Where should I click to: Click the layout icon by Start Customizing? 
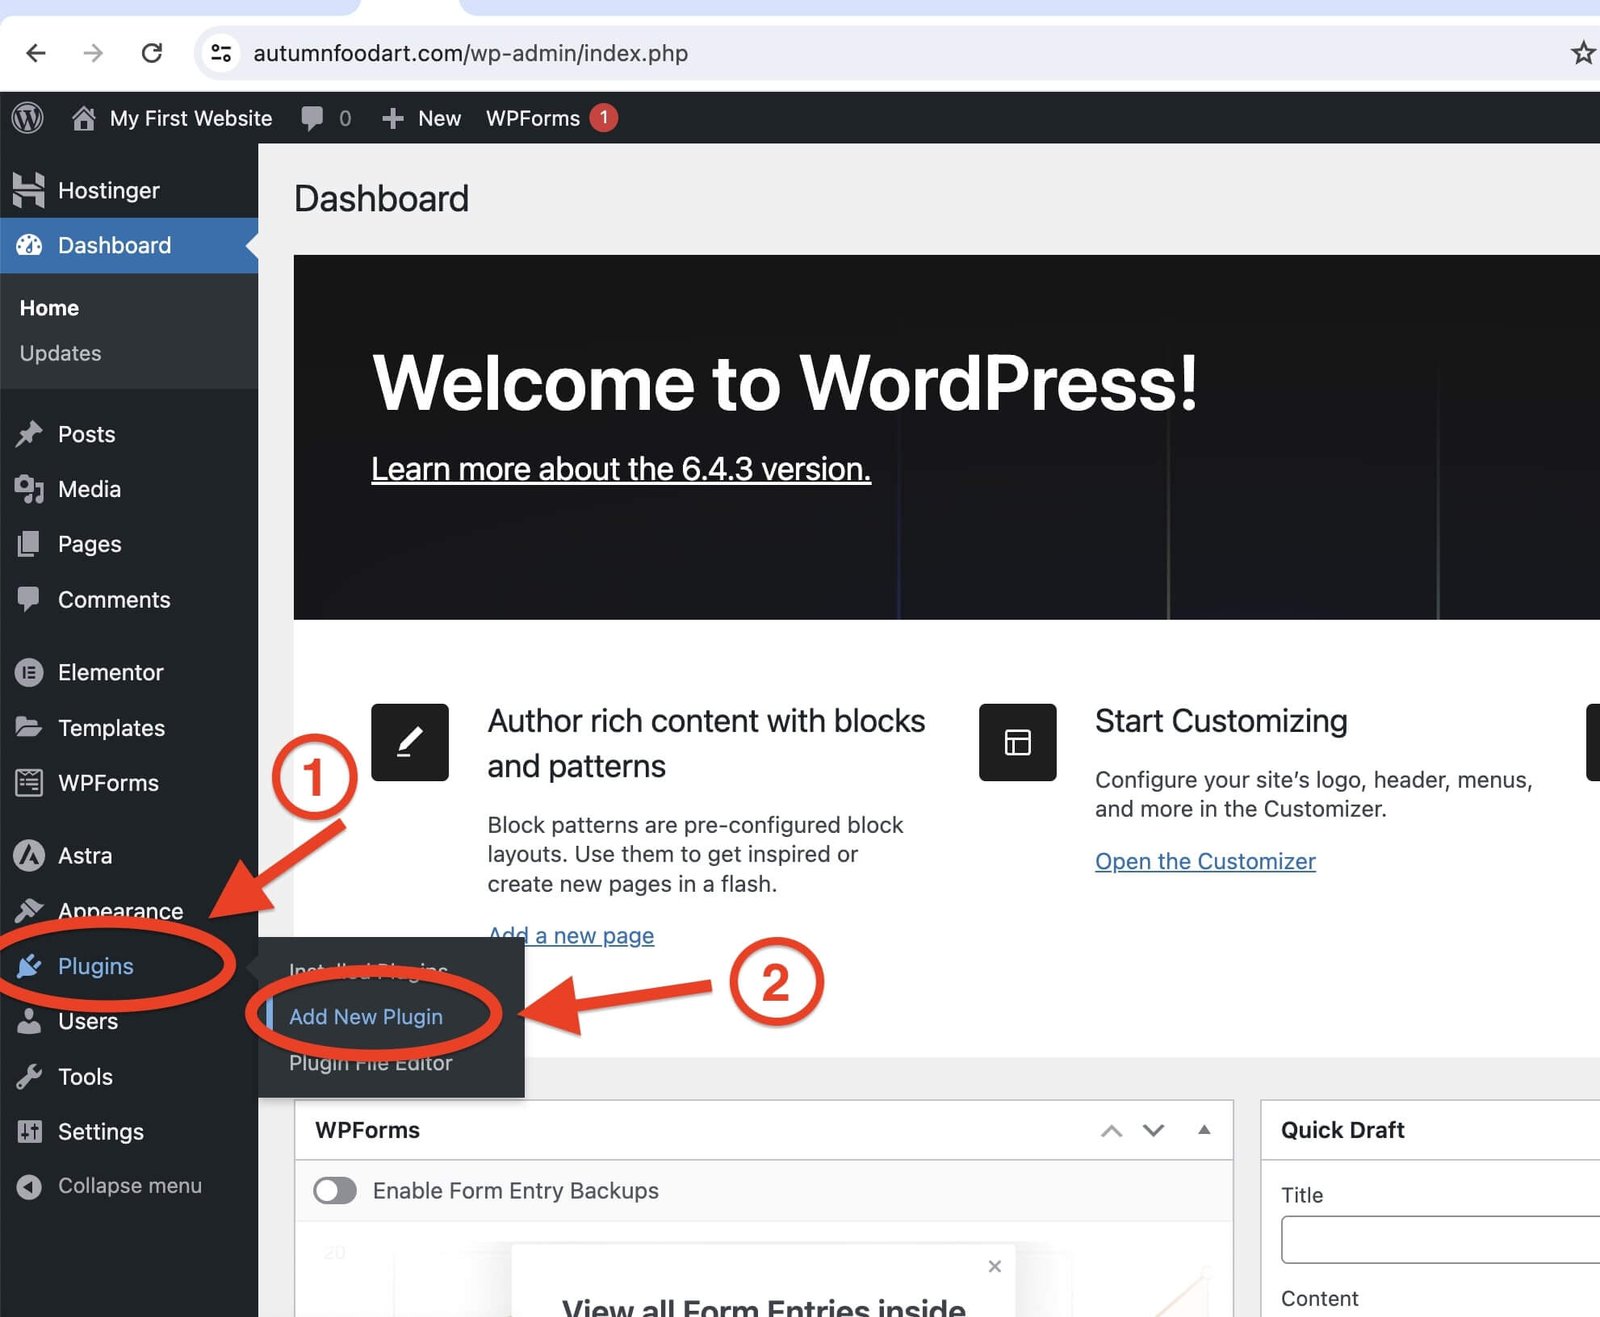[1017, 742]
